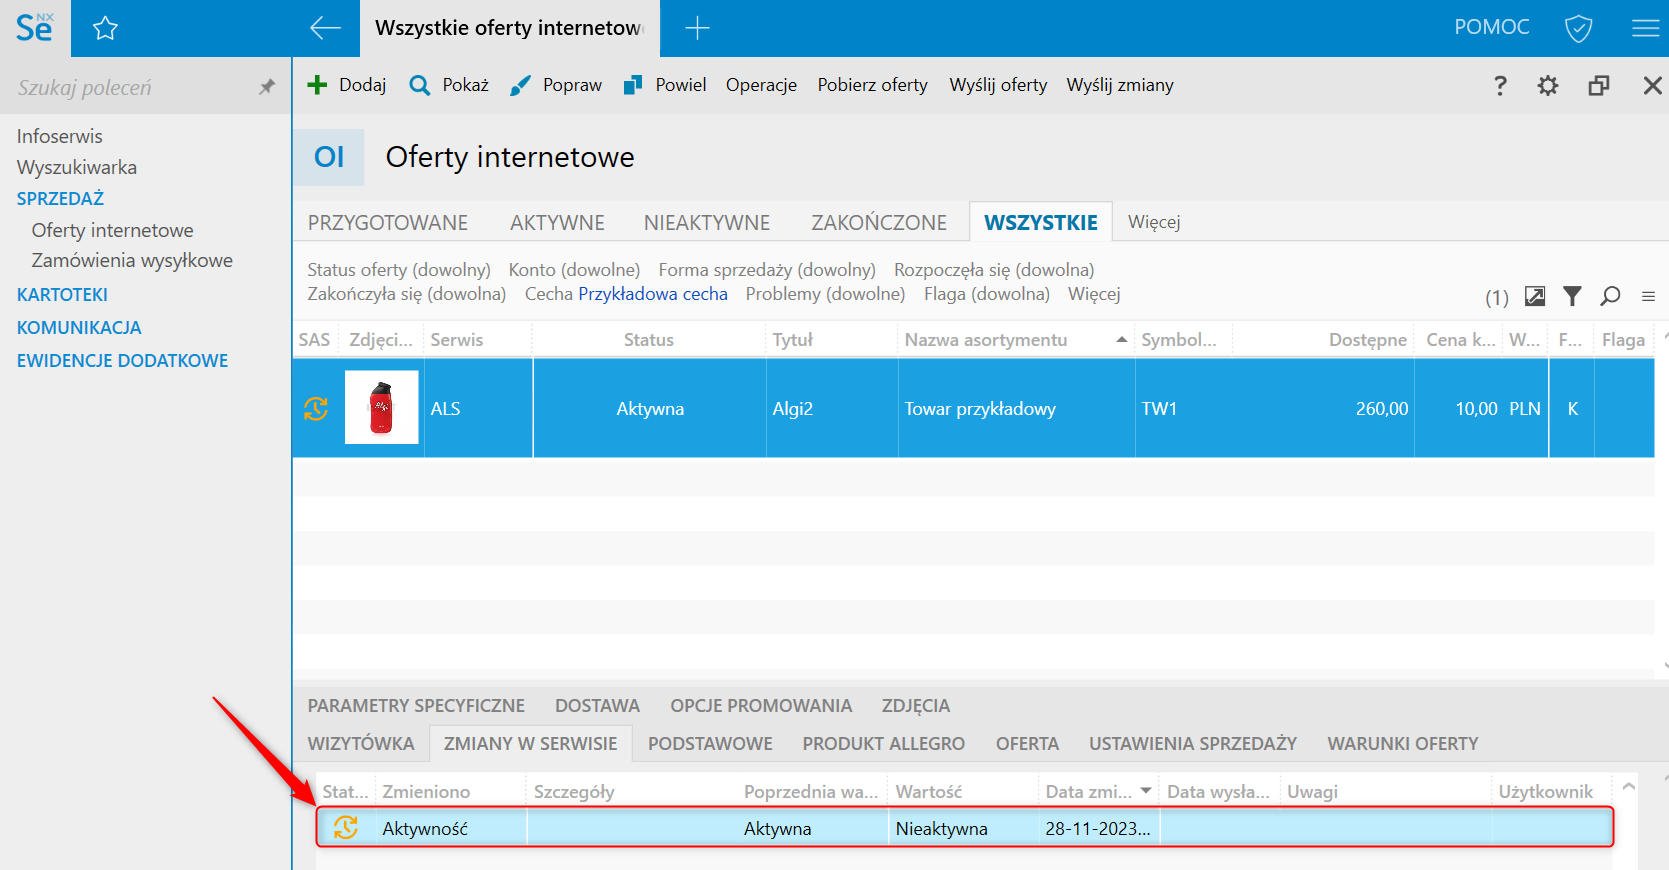Sort by Nazwa asortymentu column
The width and height of the screenshot is (1669, 870).
pos(1016,340)
